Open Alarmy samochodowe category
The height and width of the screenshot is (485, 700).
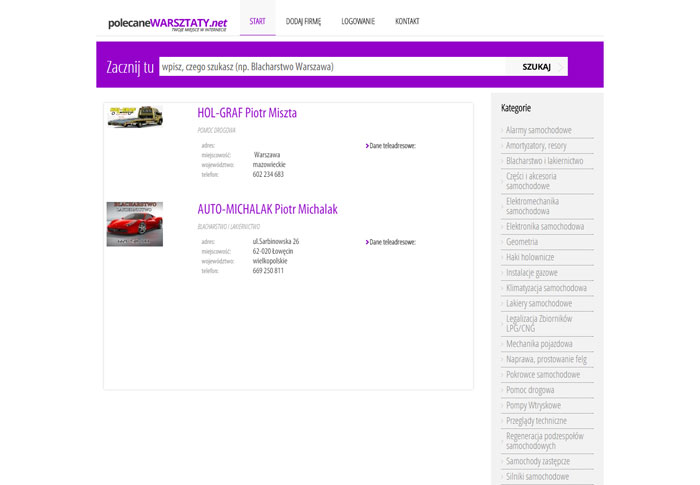(538, 130)
